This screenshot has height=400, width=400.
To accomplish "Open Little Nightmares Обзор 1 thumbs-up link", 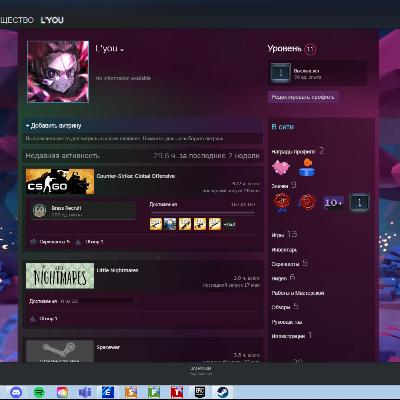I will tap(44, 319).
